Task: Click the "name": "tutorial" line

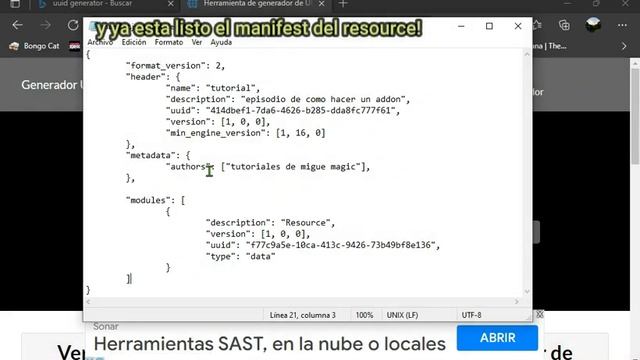Action: [212, 88]
